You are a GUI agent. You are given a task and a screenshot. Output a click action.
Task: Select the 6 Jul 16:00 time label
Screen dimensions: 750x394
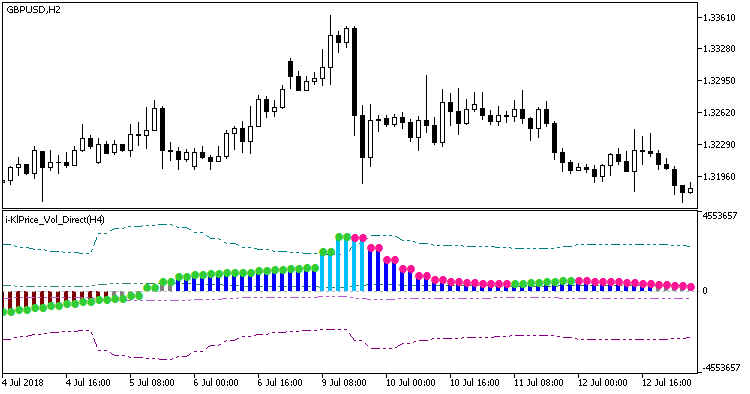pyautogui.click(x=280, y=383)
